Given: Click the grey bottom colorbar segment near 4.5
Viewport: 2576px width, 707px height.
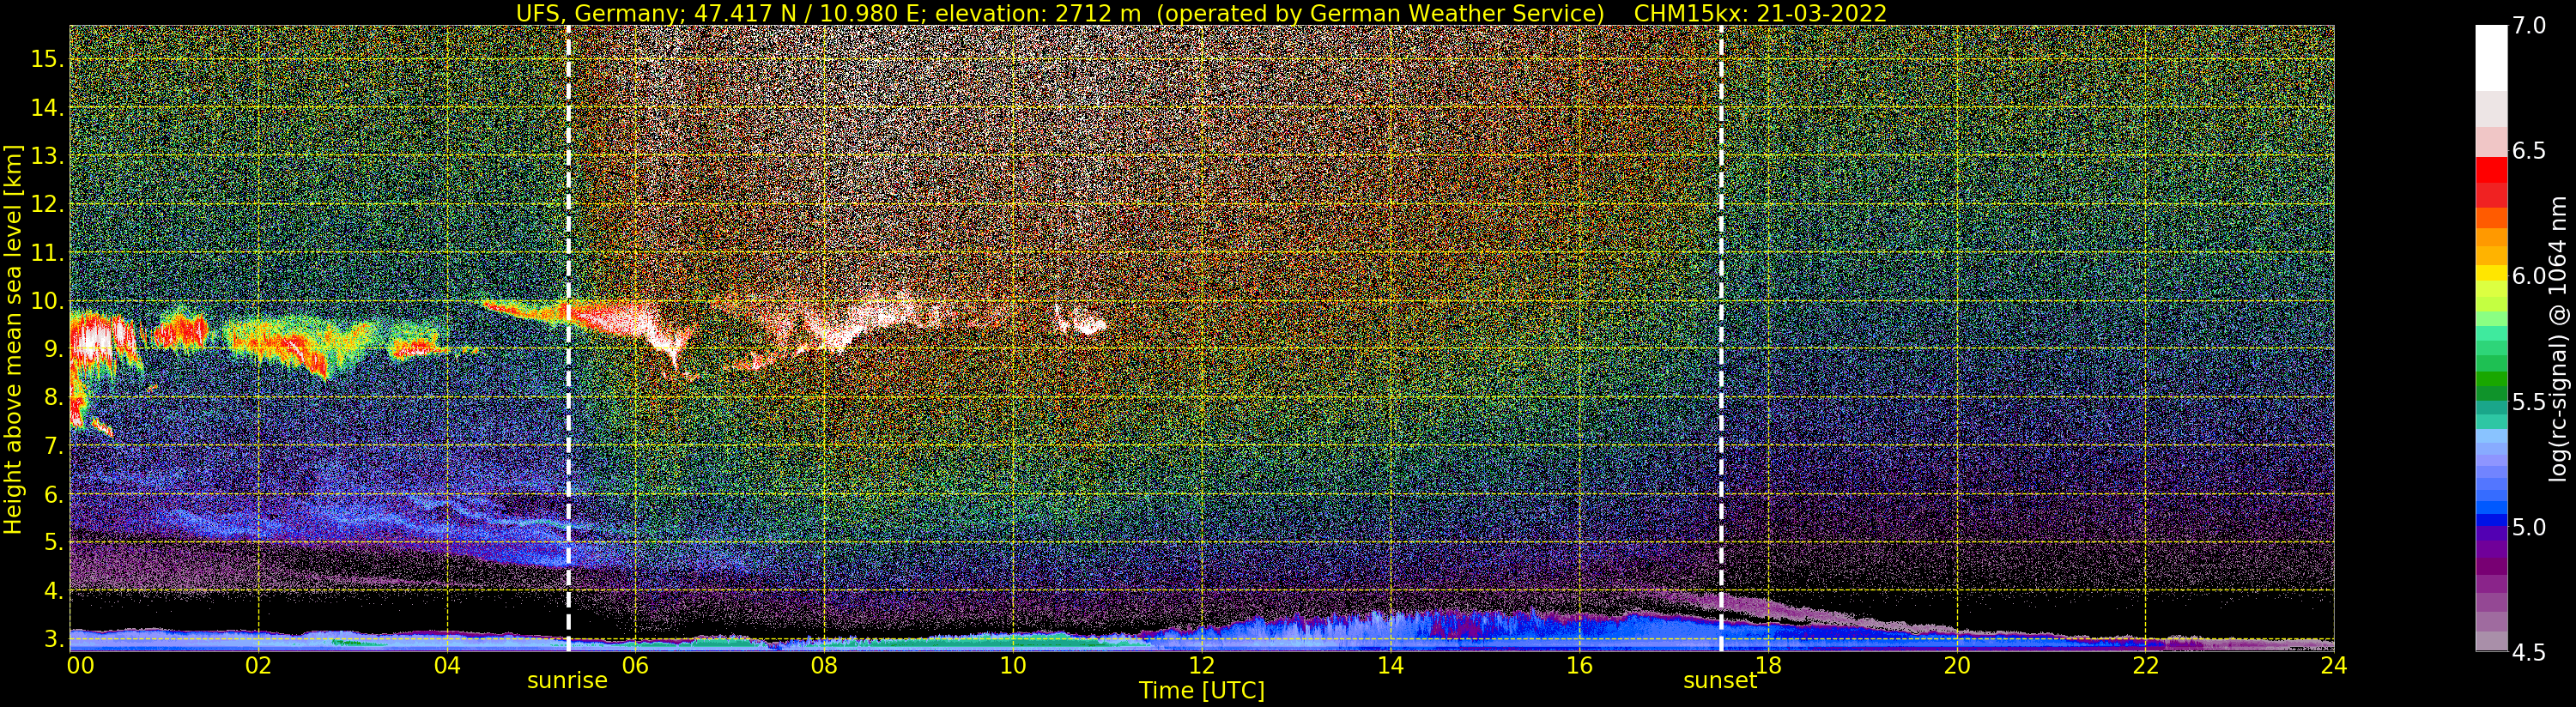Looking at the screenshot, I should (2491, 642).
